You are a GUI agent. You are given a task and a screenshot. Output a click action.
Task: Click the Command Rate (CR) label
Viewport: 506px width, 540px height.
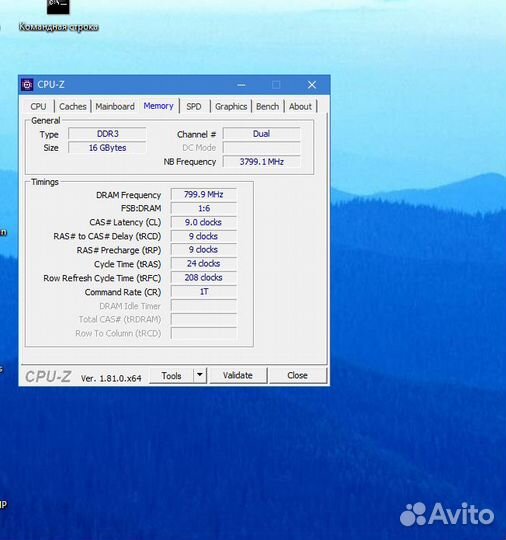pos(123,292)
